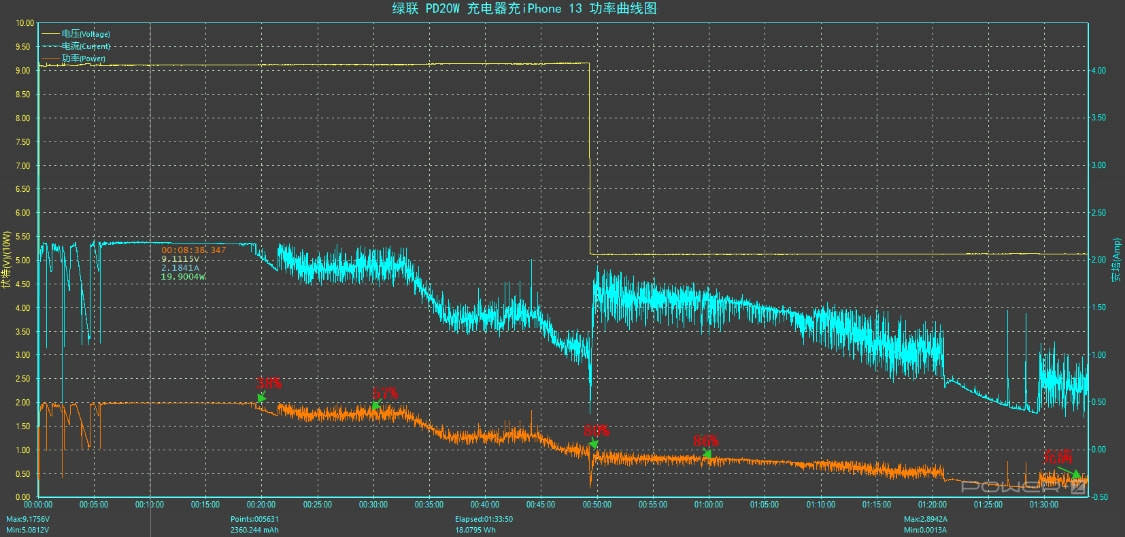Toggle the 电压(Voltage) legend entry
The width and height of the screenshot is (1125, 537).
85,34
